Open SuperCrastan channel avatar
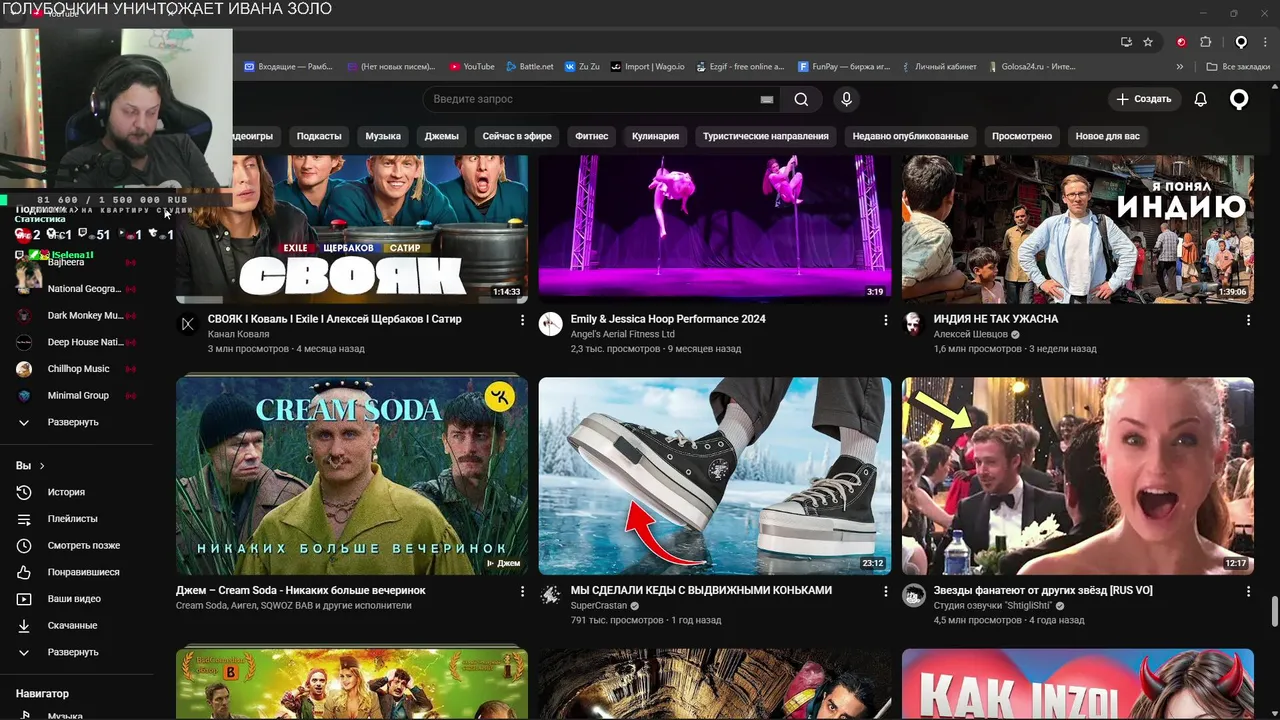The width and height of the screenshot is (1280, 720). coord(550,595)
